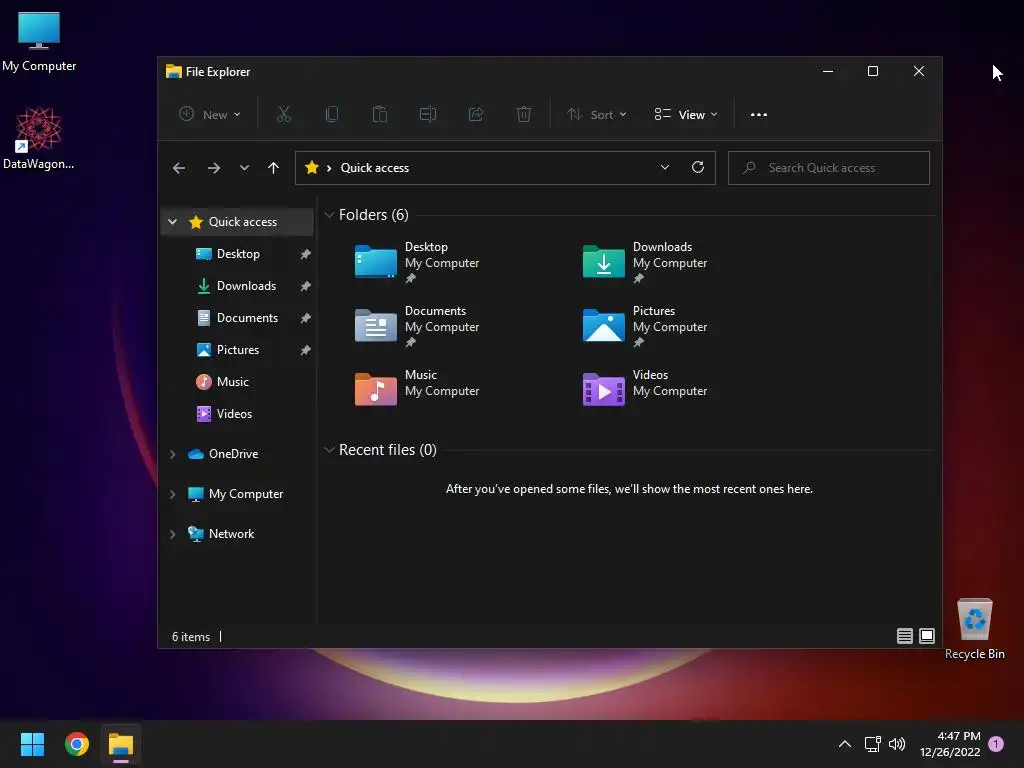The width and height of the screenshot is (1024, 768).
Task: Select the Recycle Bin desktop icon
Action: coord(974,628)
